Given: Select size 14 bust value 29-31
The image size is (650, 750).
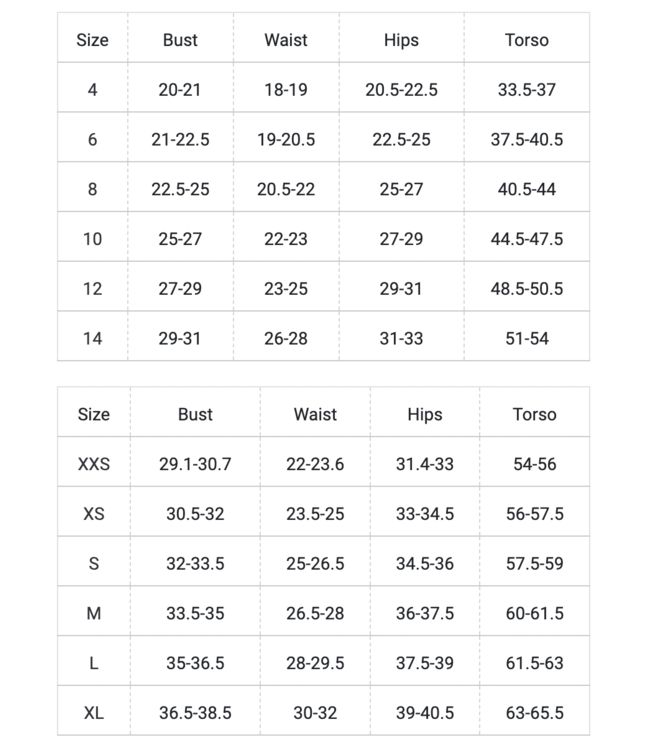Looking at the screenshot, I should pos(180,339).
